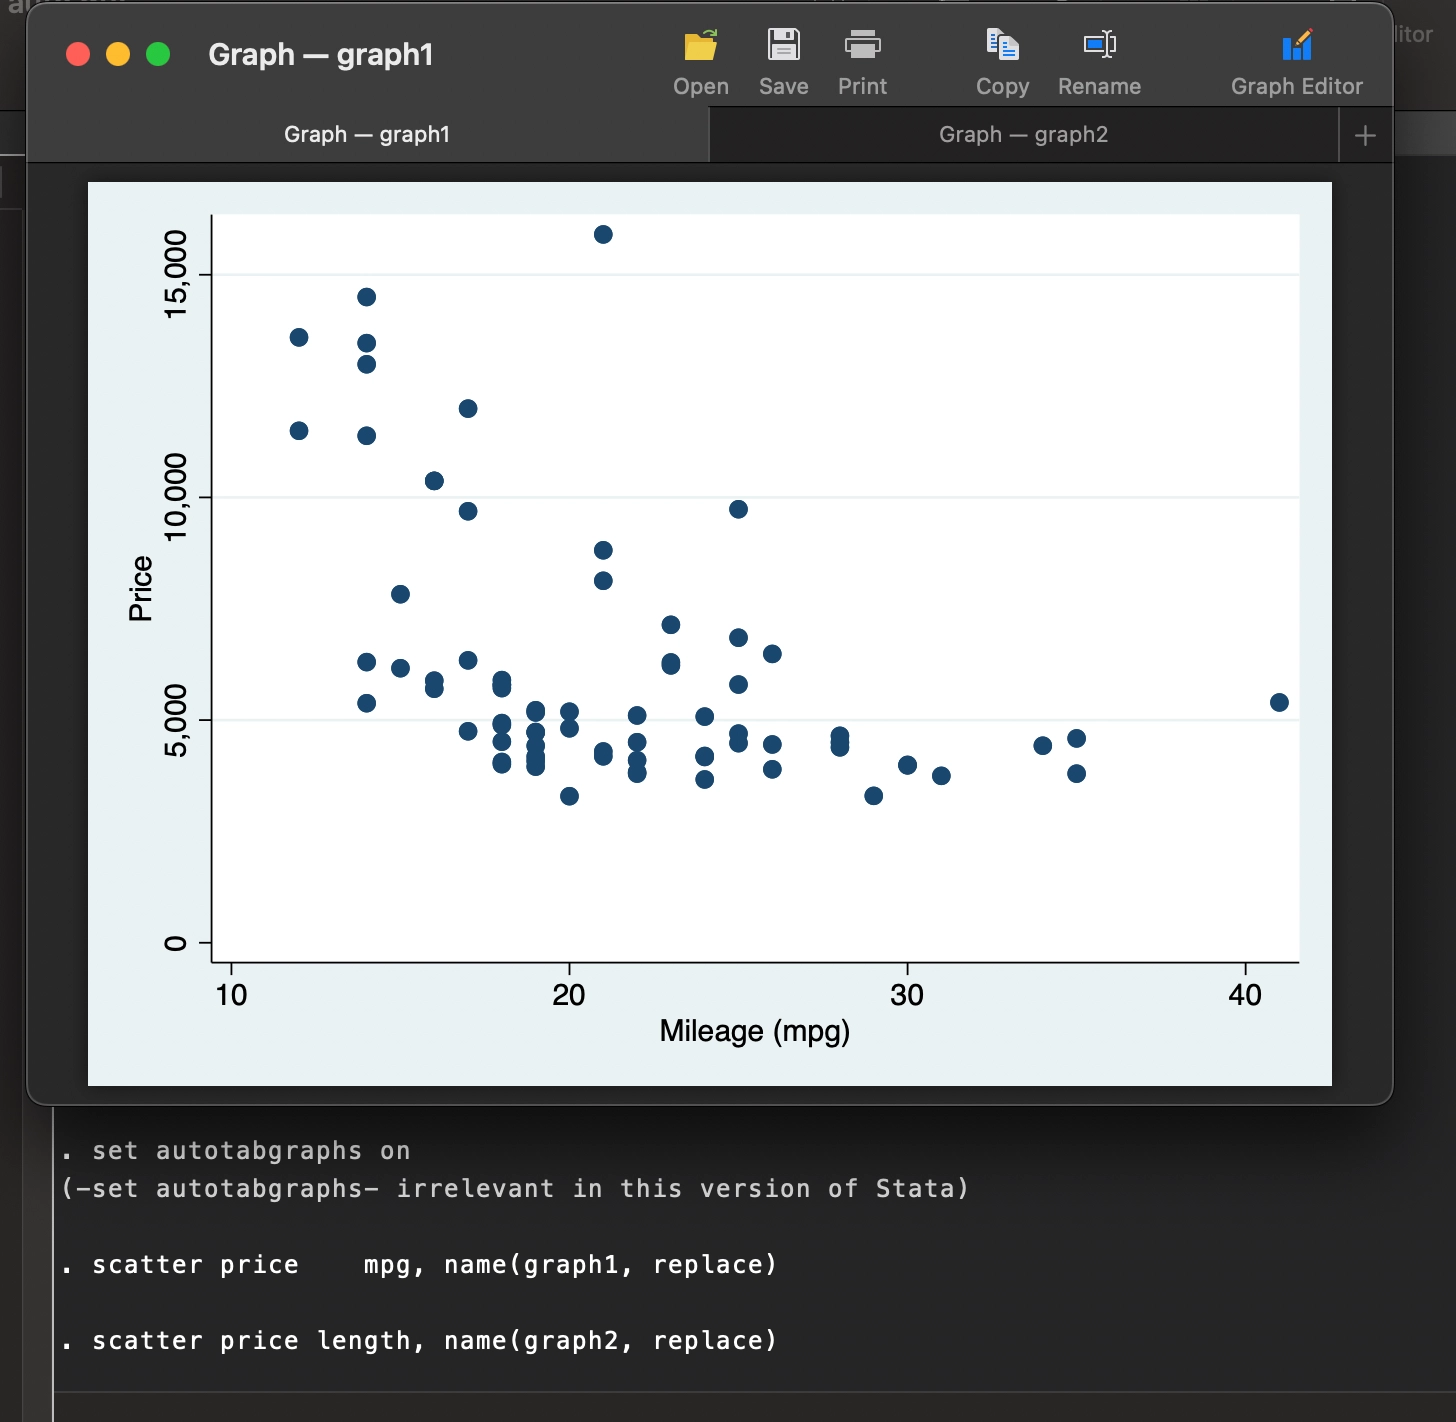
Task: Save the graph with the floppy disk icon
Action: pos(783,46)
